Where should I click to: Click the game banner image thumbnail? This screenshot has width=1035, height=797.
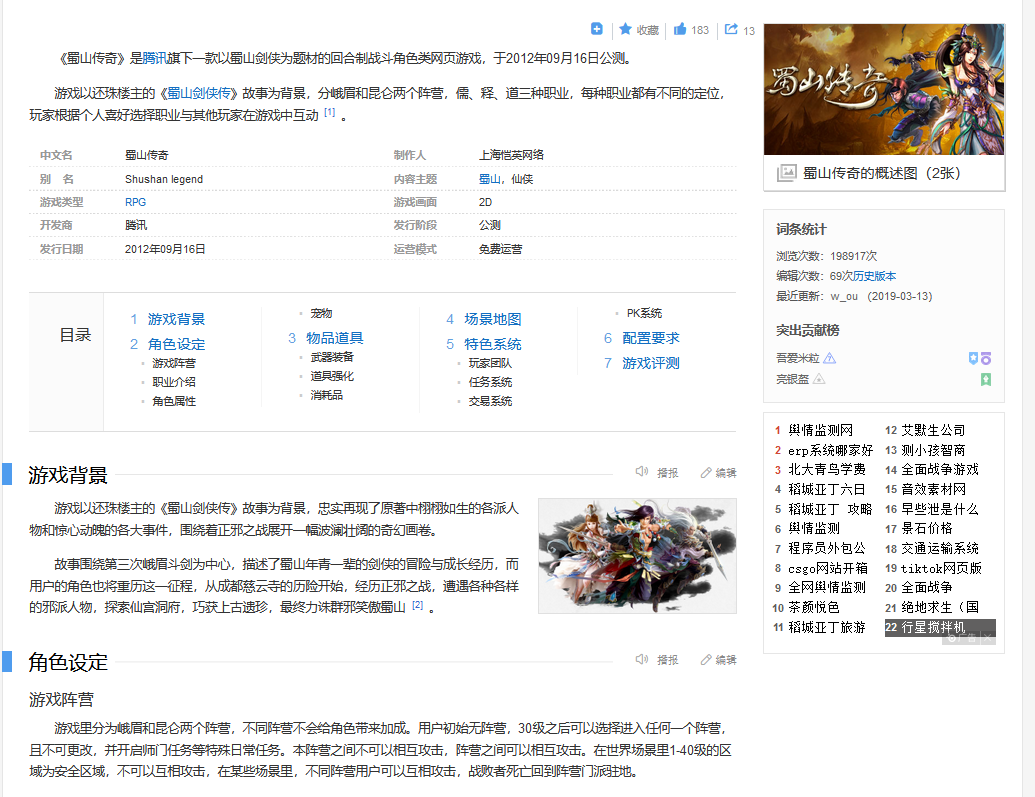click(884, 89)
